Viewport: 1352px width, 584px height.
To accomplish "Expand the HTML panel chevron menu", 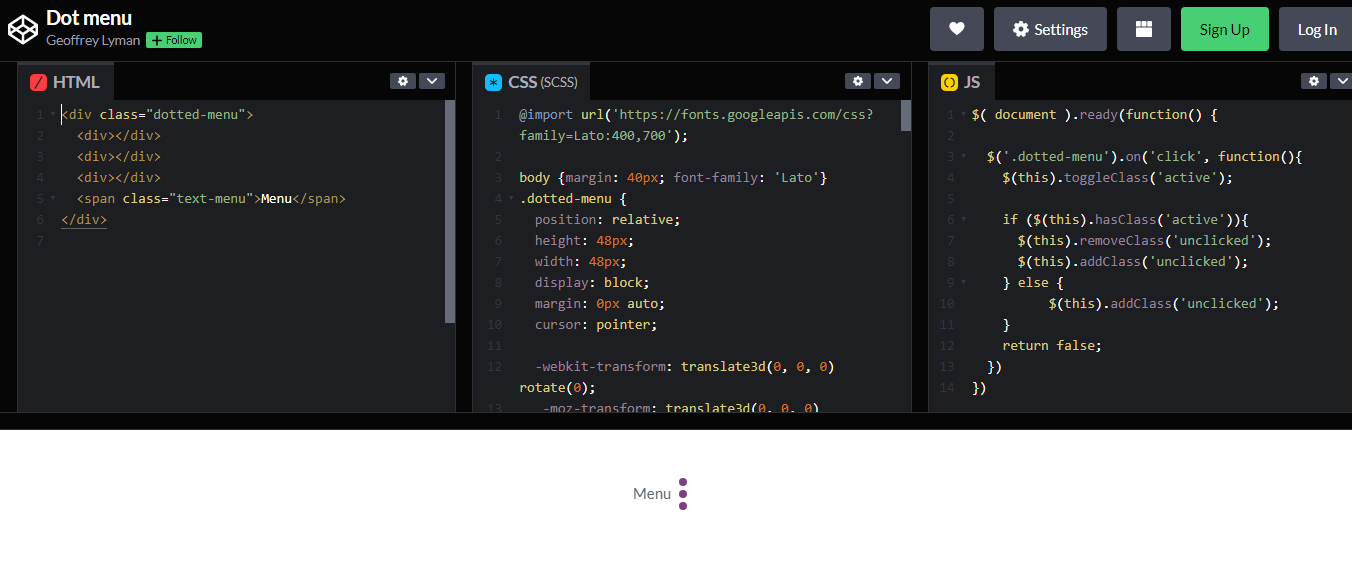I will (x=431, y=81).
